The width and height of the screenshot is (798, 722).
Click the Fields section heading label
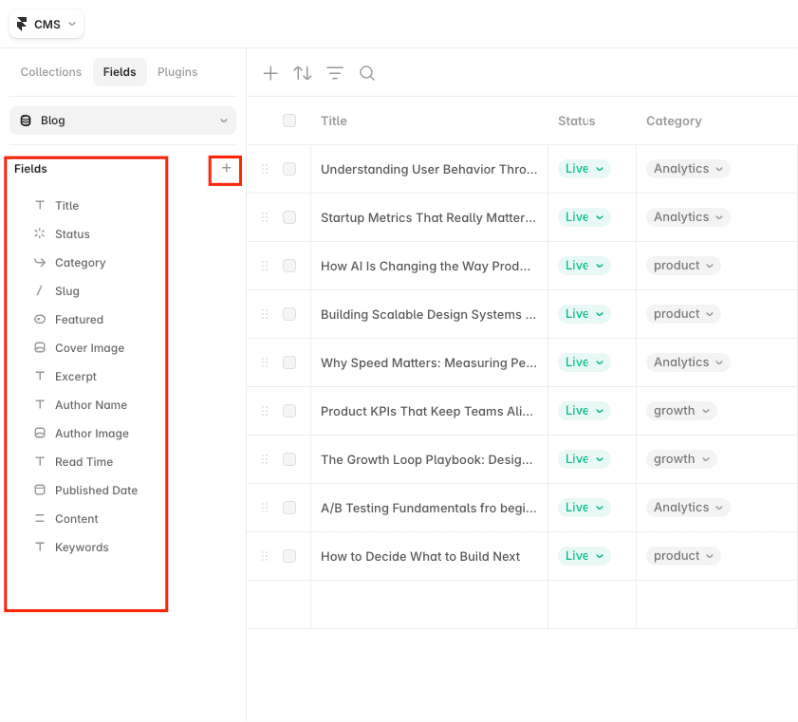tap(31, 168)
